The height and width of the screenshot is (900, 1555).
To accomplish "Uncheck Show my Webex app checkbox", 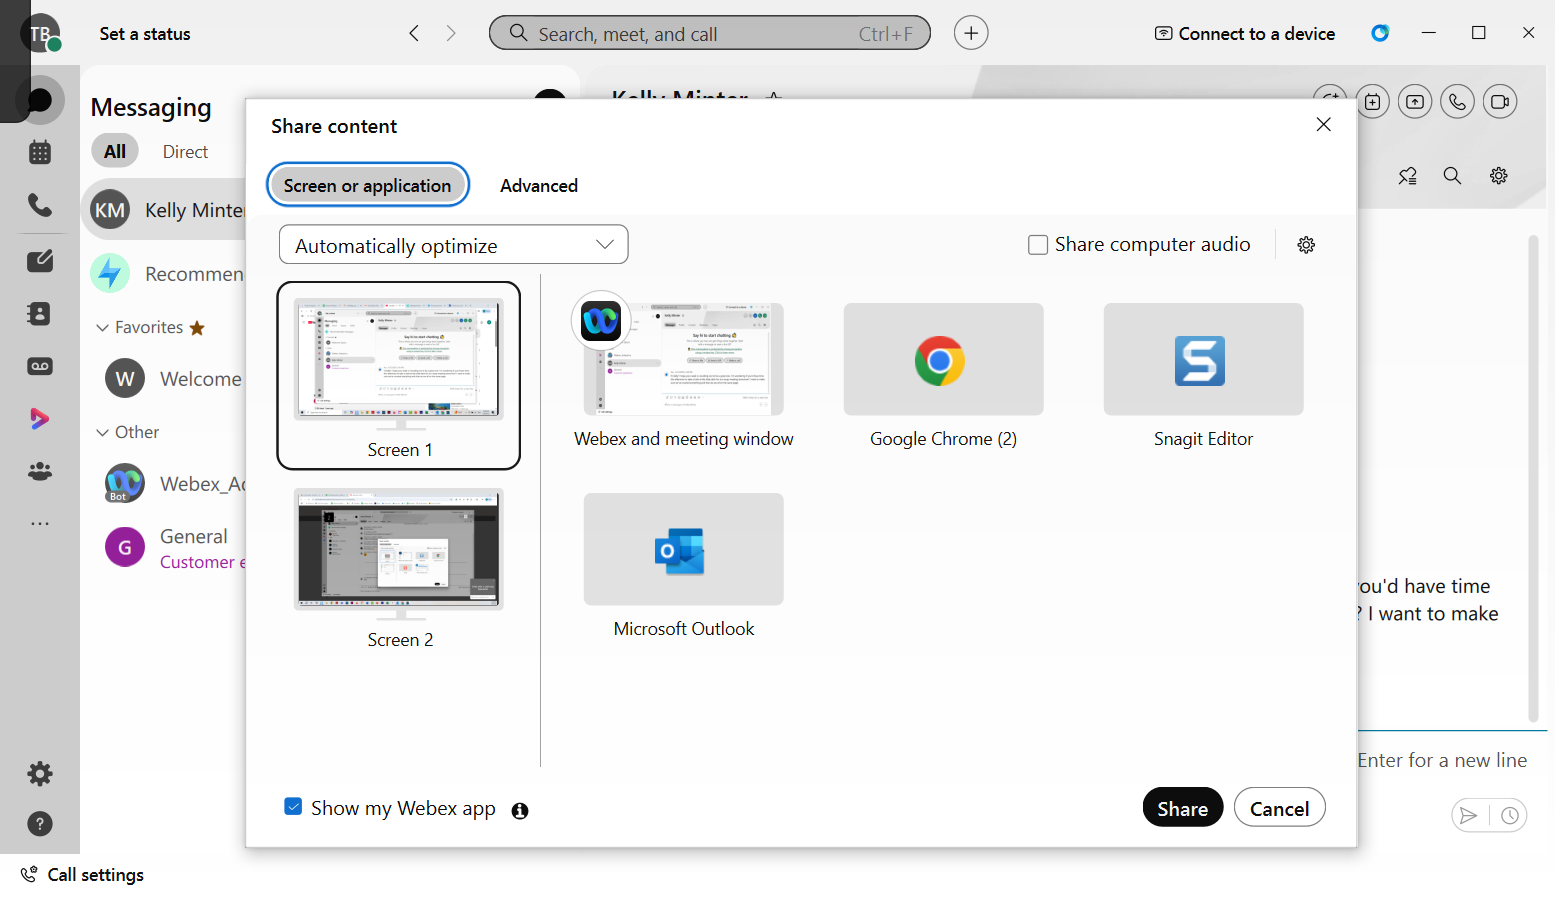I will pyautogui.click(x=293, y=807).
